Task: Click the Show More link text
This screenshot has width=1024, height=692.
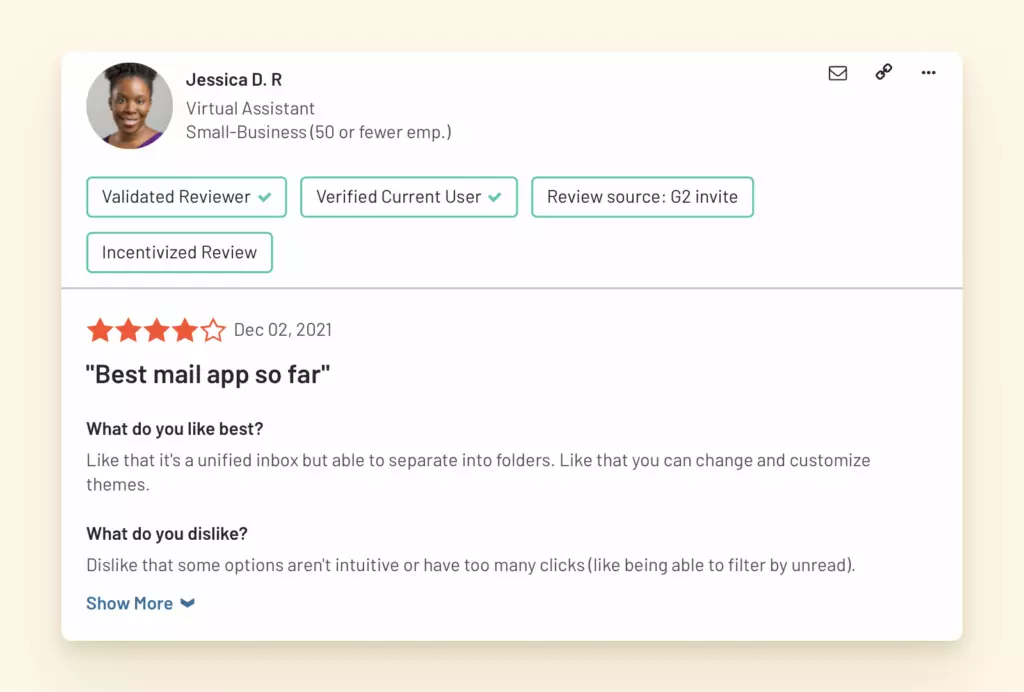Action: click(129, 603)
